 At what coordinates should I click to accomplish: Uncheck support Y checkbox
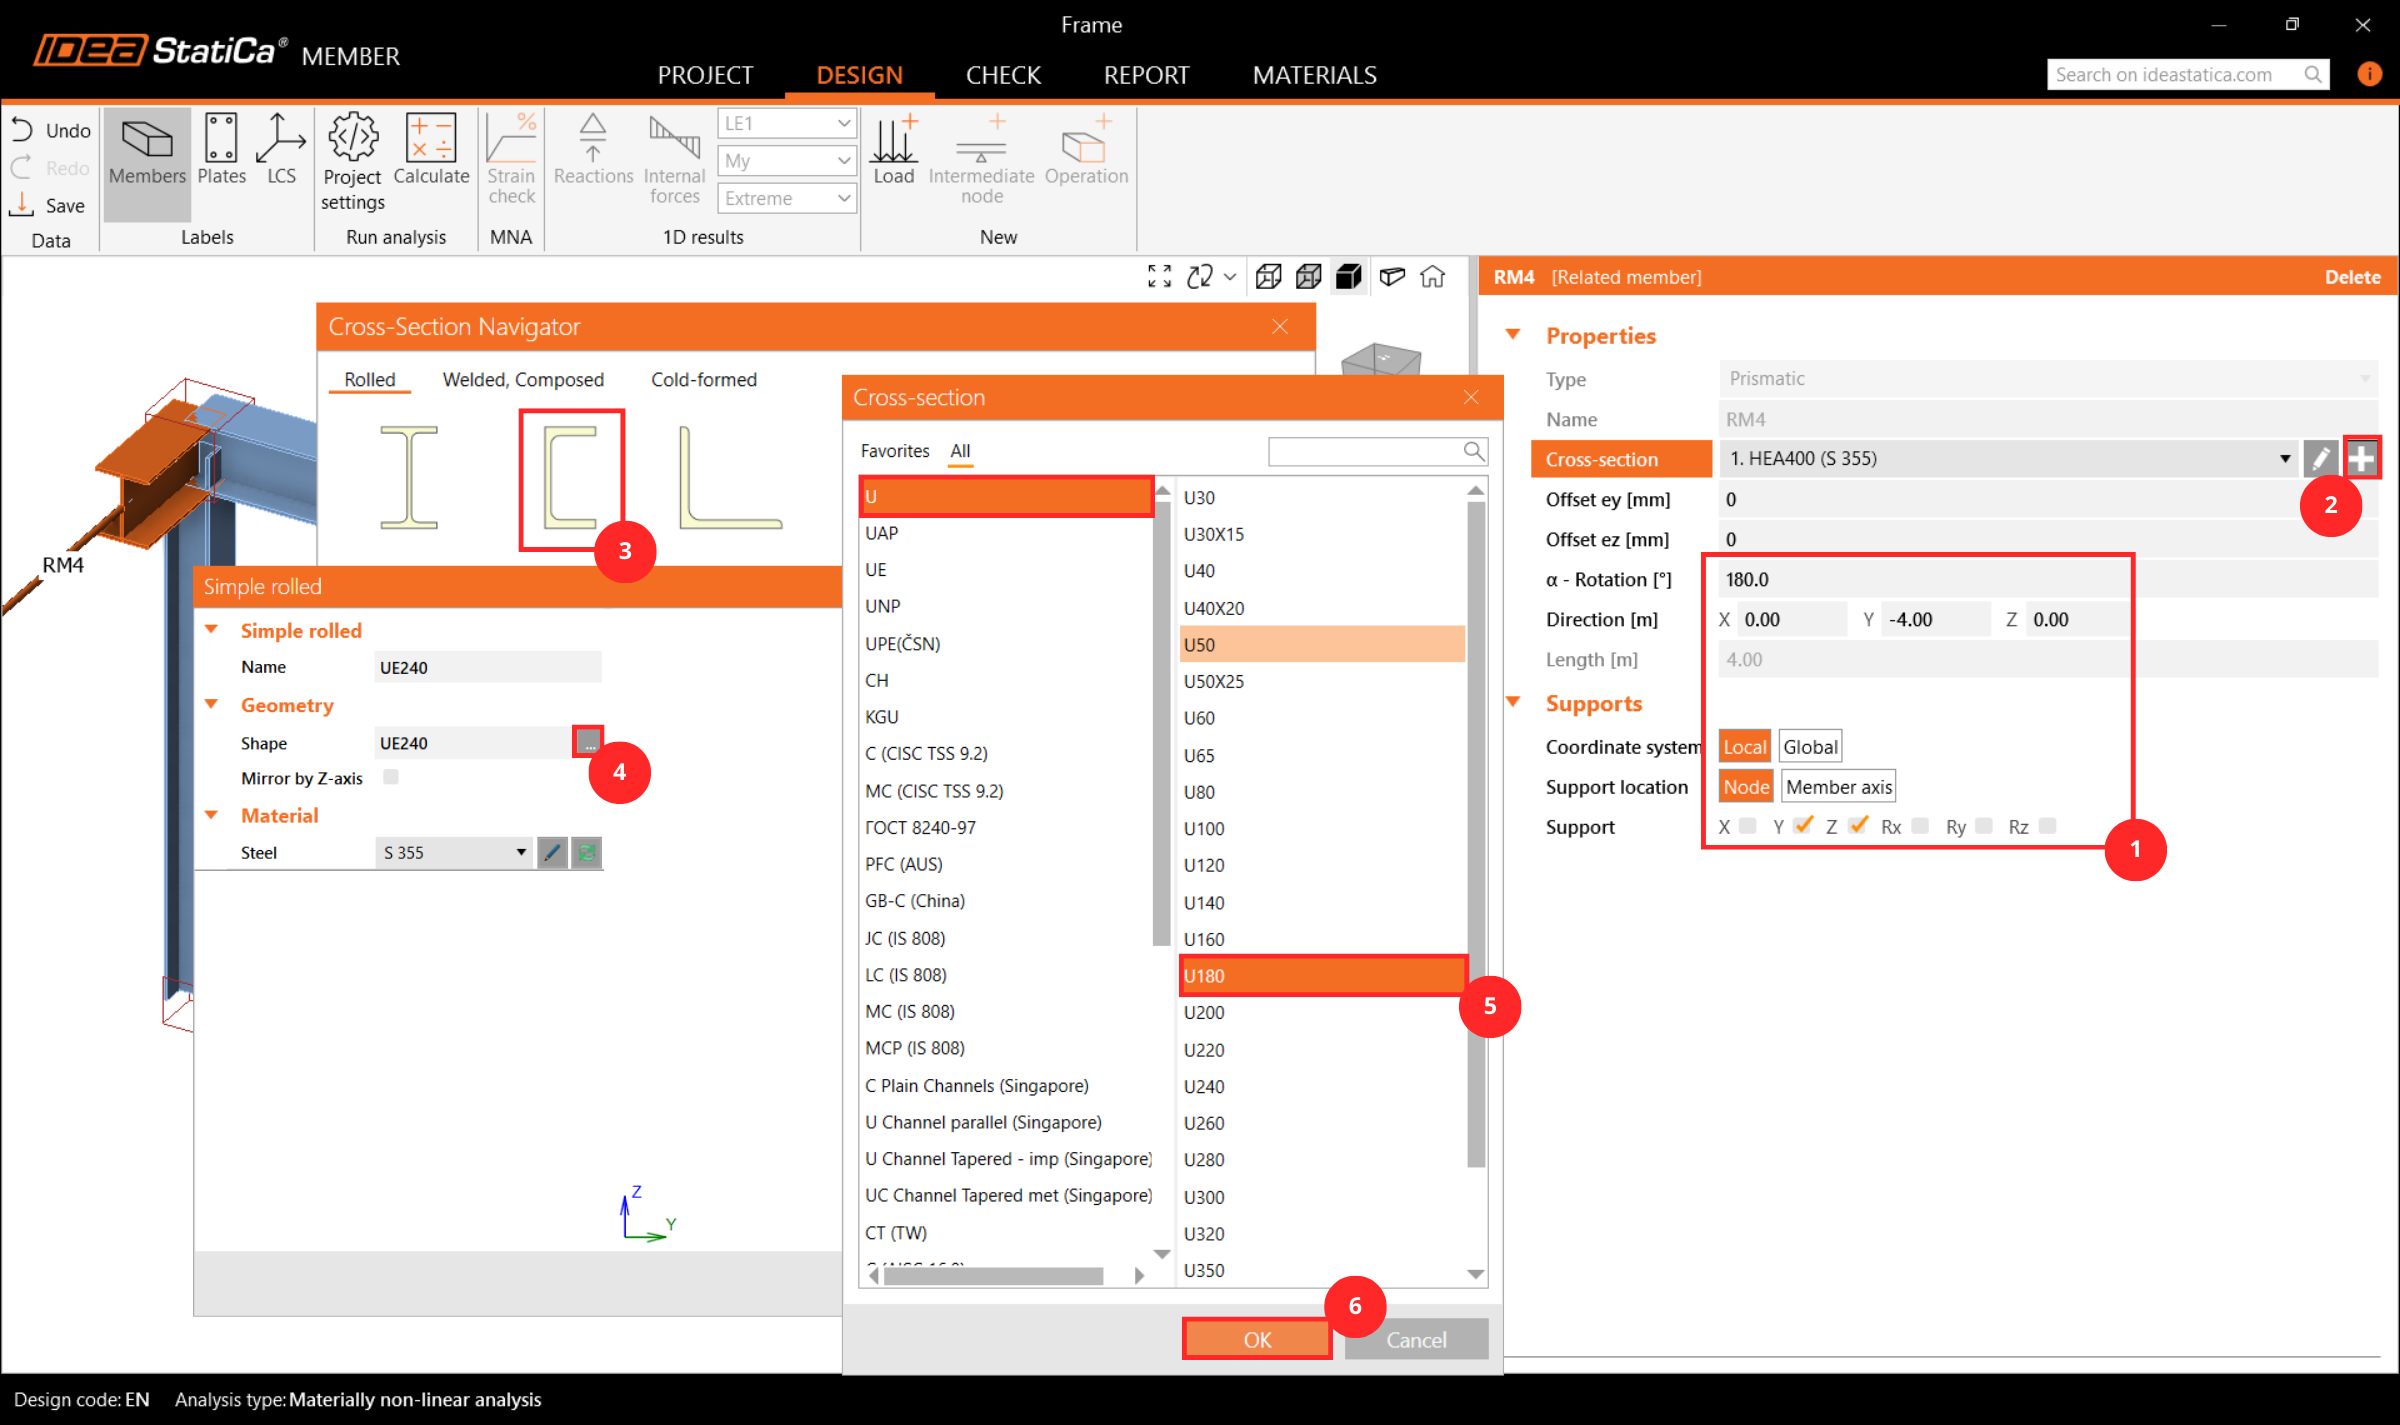[x=1803, y=826]
